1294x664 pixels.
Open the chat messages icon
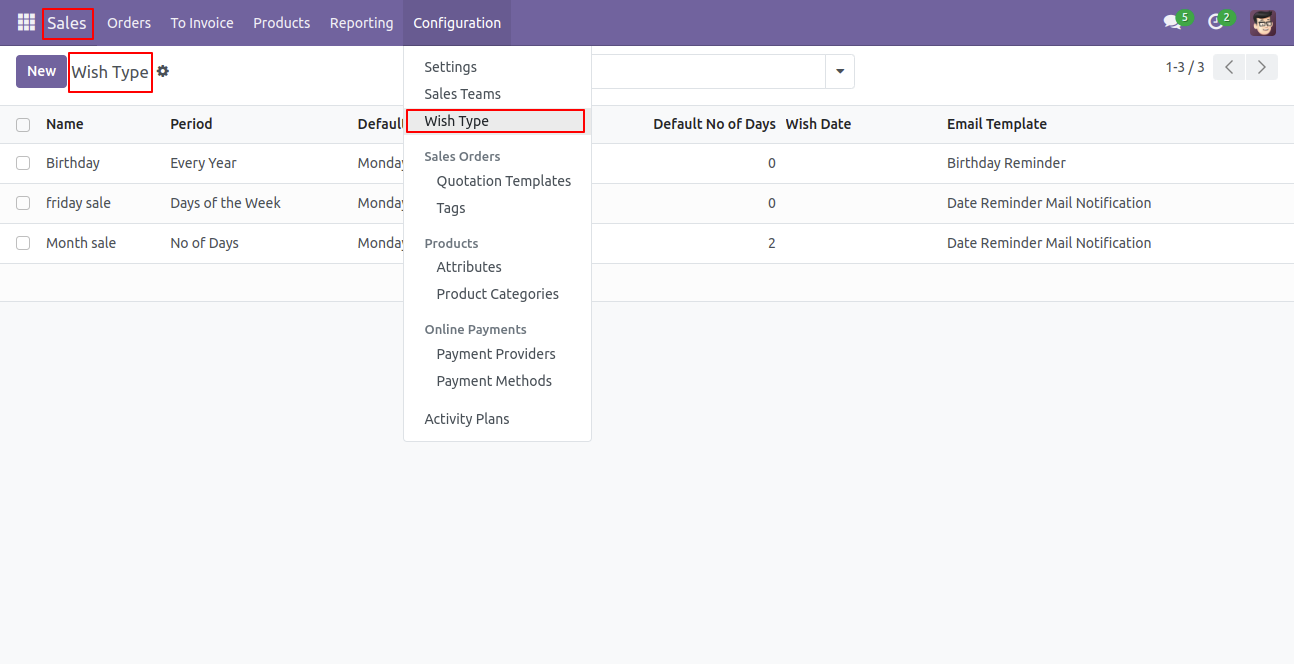pos(1172,22)
